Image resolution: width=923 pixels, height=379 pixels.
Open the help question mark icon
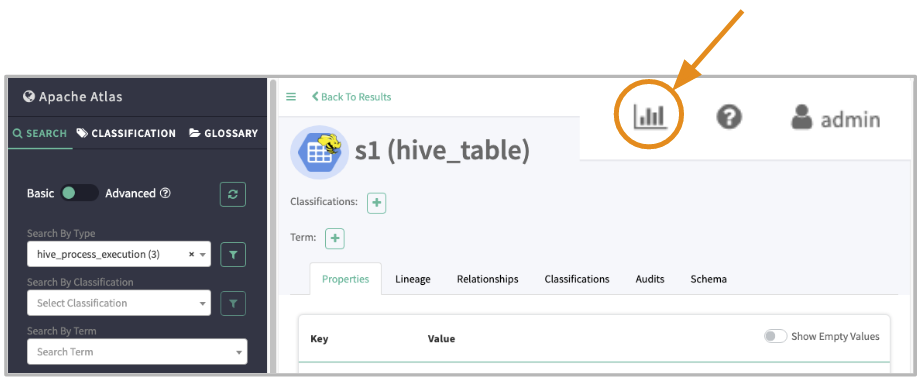(x=729, y=117)
